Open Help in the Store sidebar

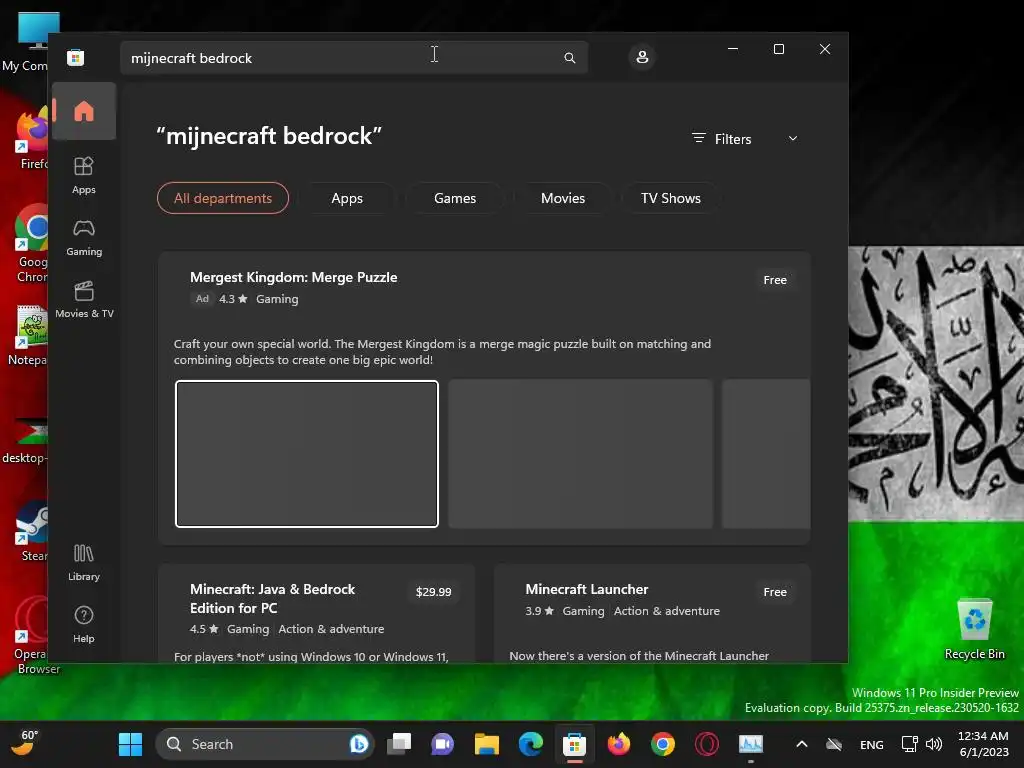point(84,624)
